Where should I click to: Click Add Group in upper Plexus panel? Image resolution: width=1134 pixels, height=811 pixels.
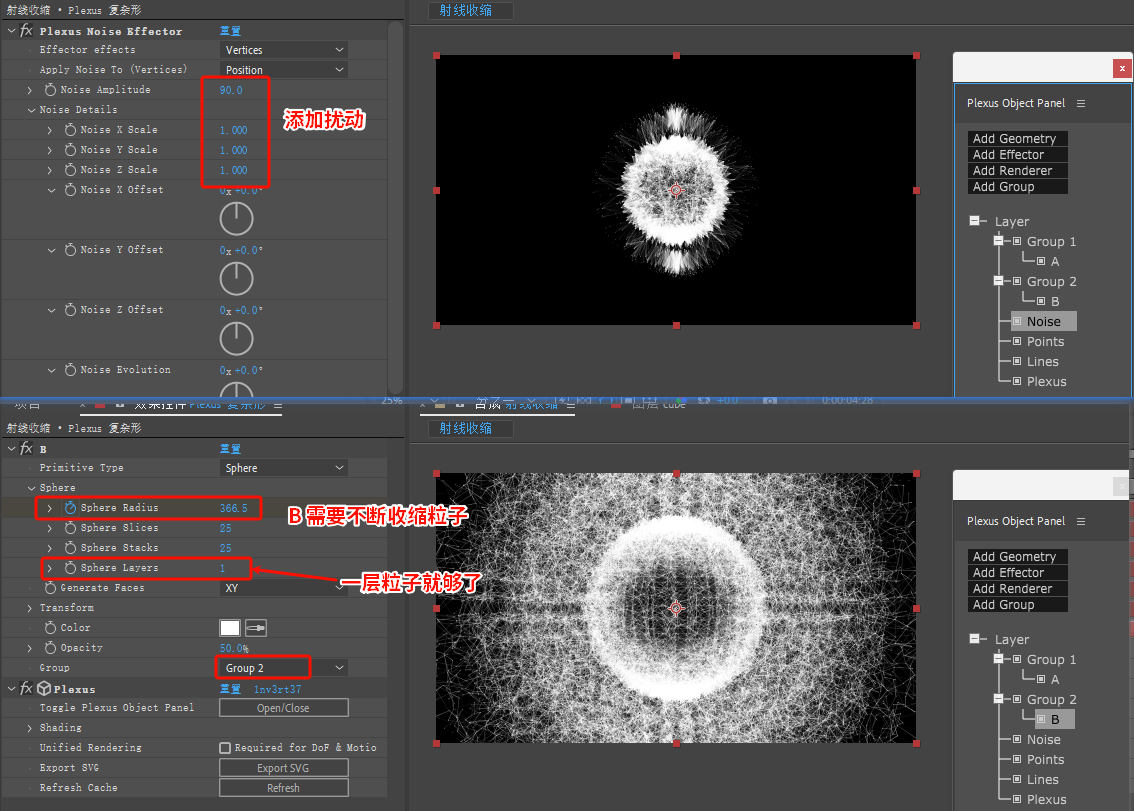click(x=1018, y=186)
